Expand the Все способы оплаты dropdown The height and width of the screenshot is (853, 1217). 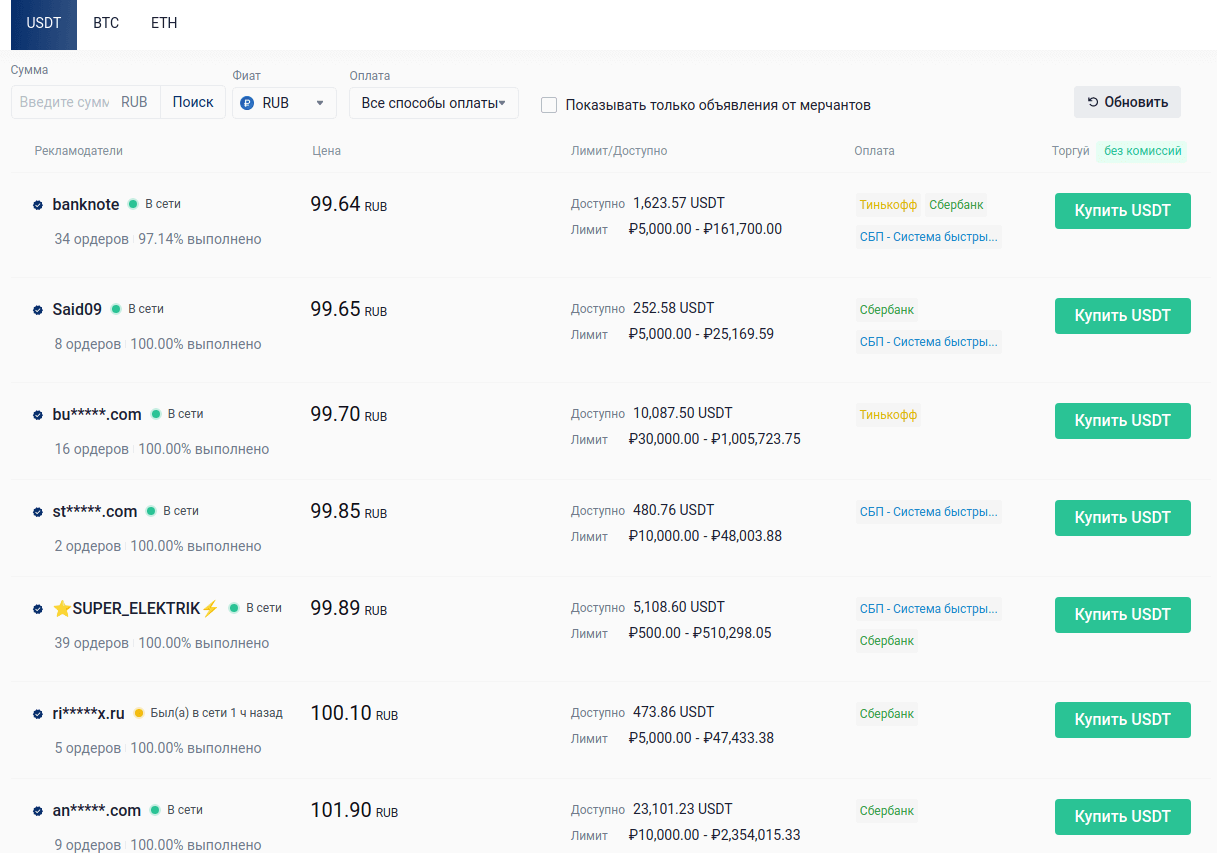433,103
